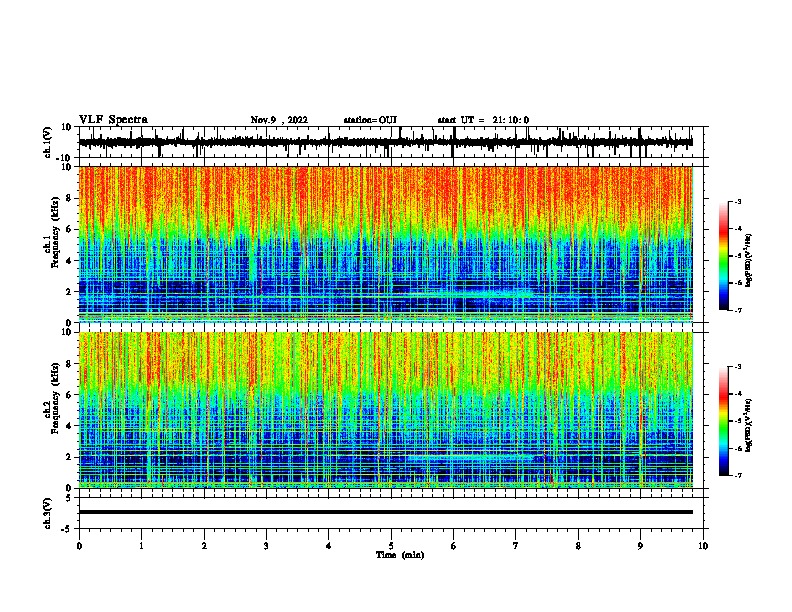Click the ch.2 frequency axis "8" tick label
The height and width of the screenshot is (612, 792).
point(69,364)
